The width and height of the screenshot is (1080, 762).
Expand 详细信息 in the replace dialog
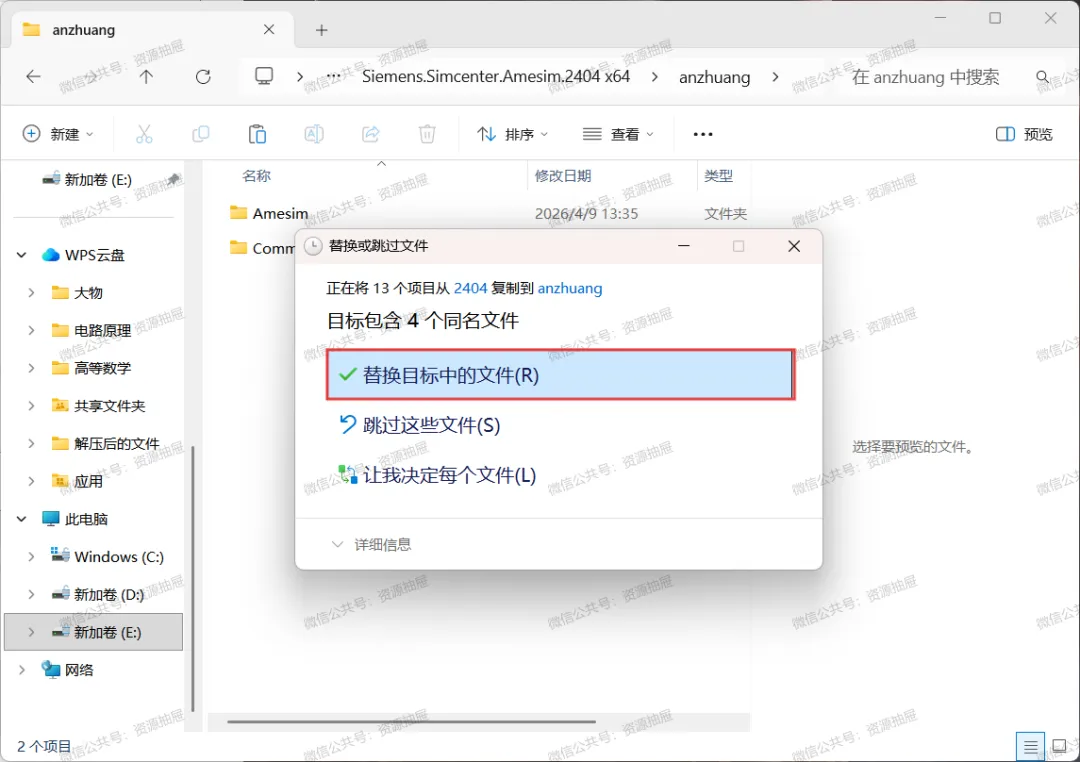tap(371, 544)
